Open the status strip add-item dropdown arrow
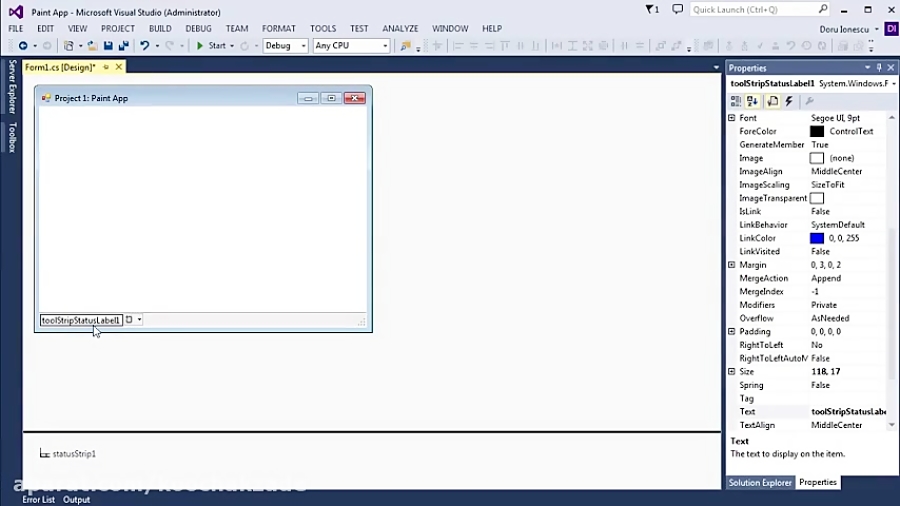 [x=139, y=320]
